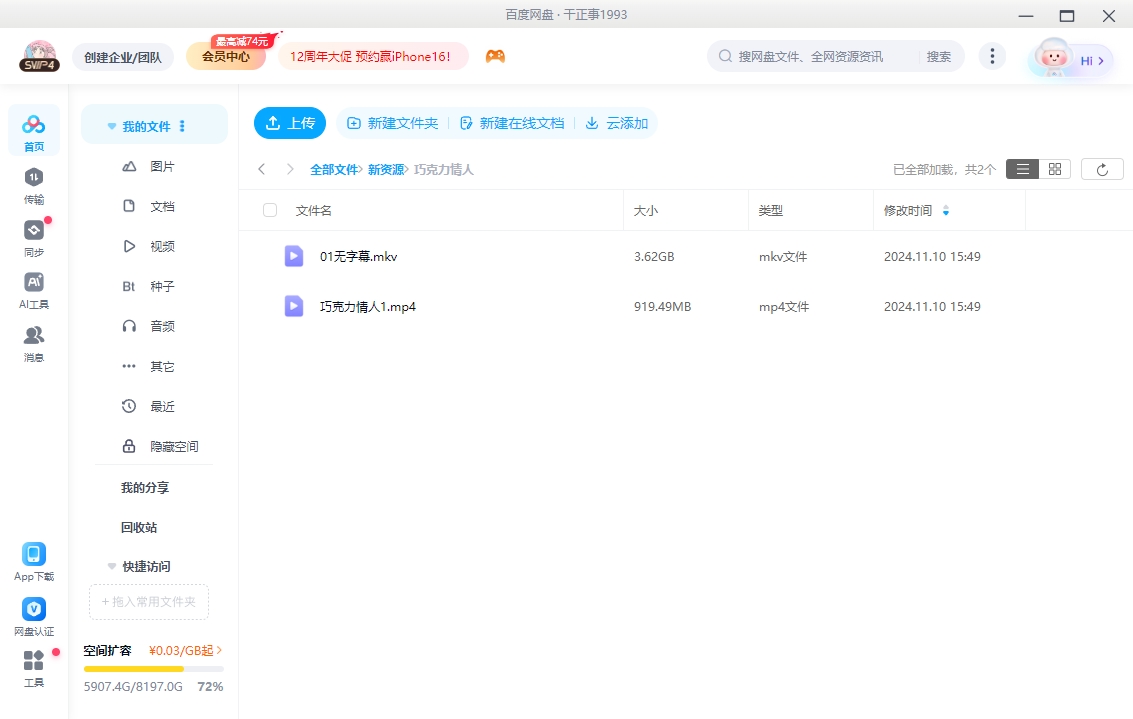Refresh the file list

click(x=1101, y=169)
